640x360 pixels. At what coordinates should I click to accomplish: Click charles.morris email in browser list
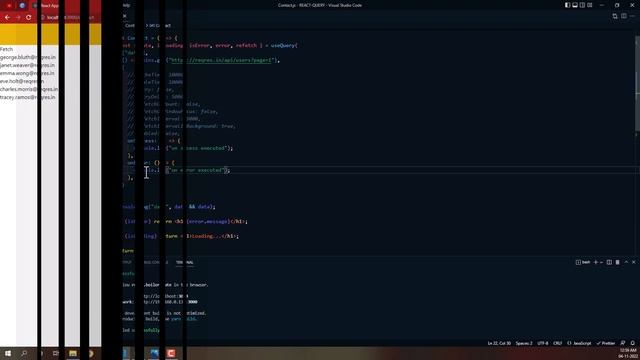tap(29, 89)
